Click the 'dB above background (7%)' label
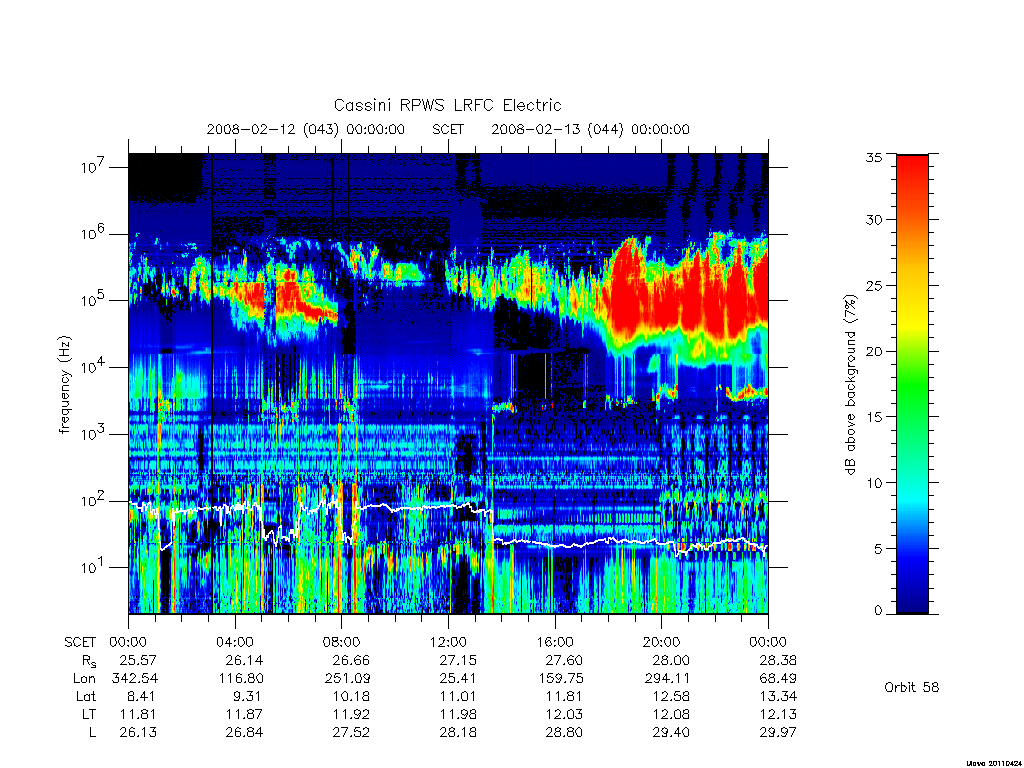The image size is (1024, 768). click(850, 384)
